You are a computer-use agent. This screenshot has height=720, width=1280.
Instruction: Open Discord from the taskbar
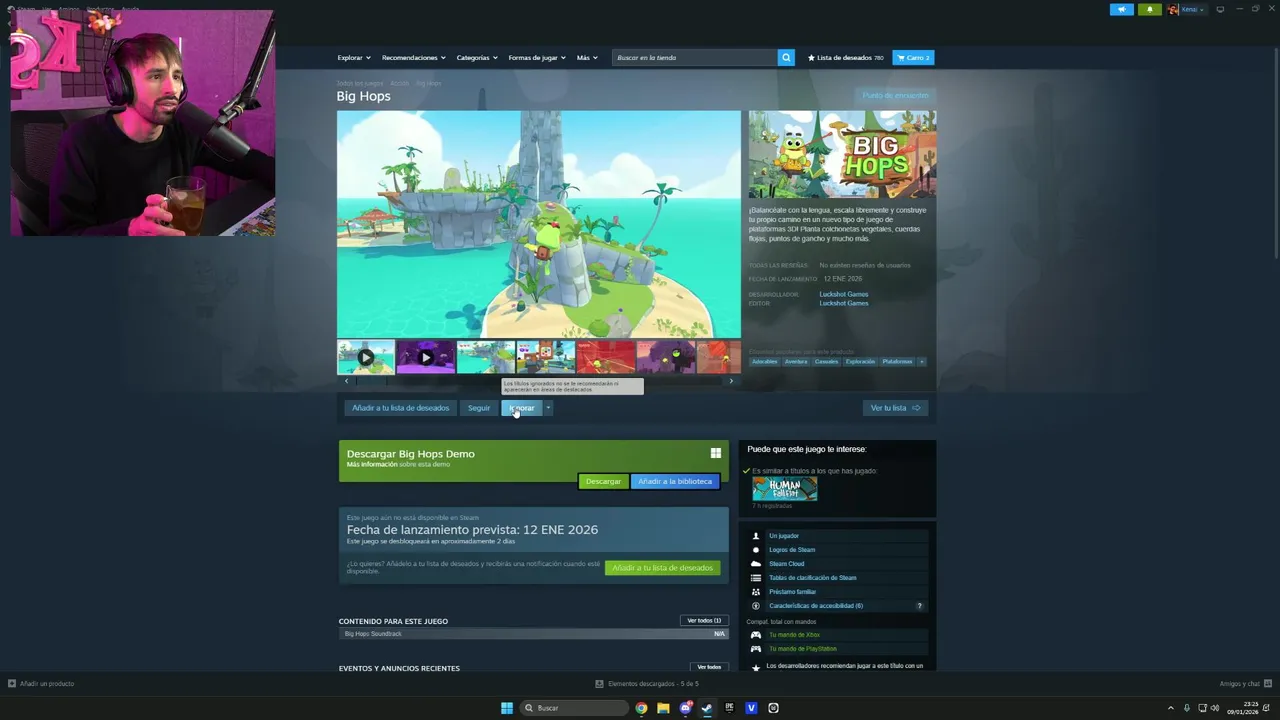pos(685,708)
